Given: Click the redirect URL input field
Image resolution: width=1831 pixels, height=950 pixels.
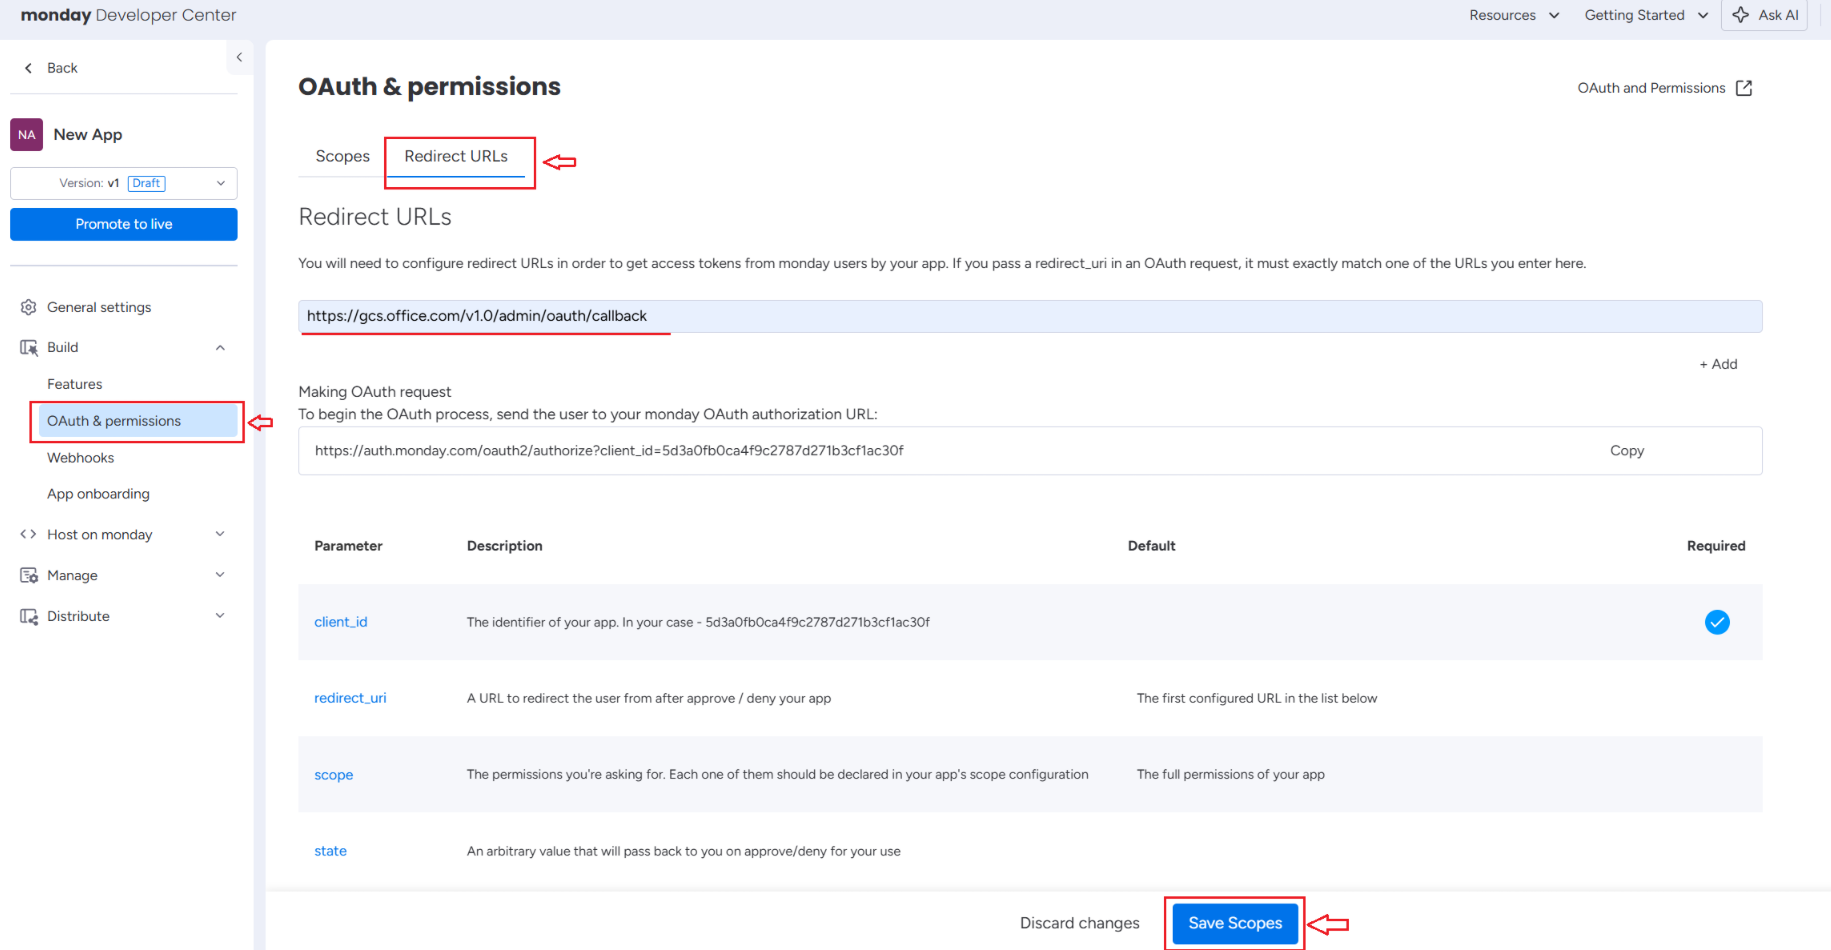Looking at the screenshot, I should (1030, 316).
